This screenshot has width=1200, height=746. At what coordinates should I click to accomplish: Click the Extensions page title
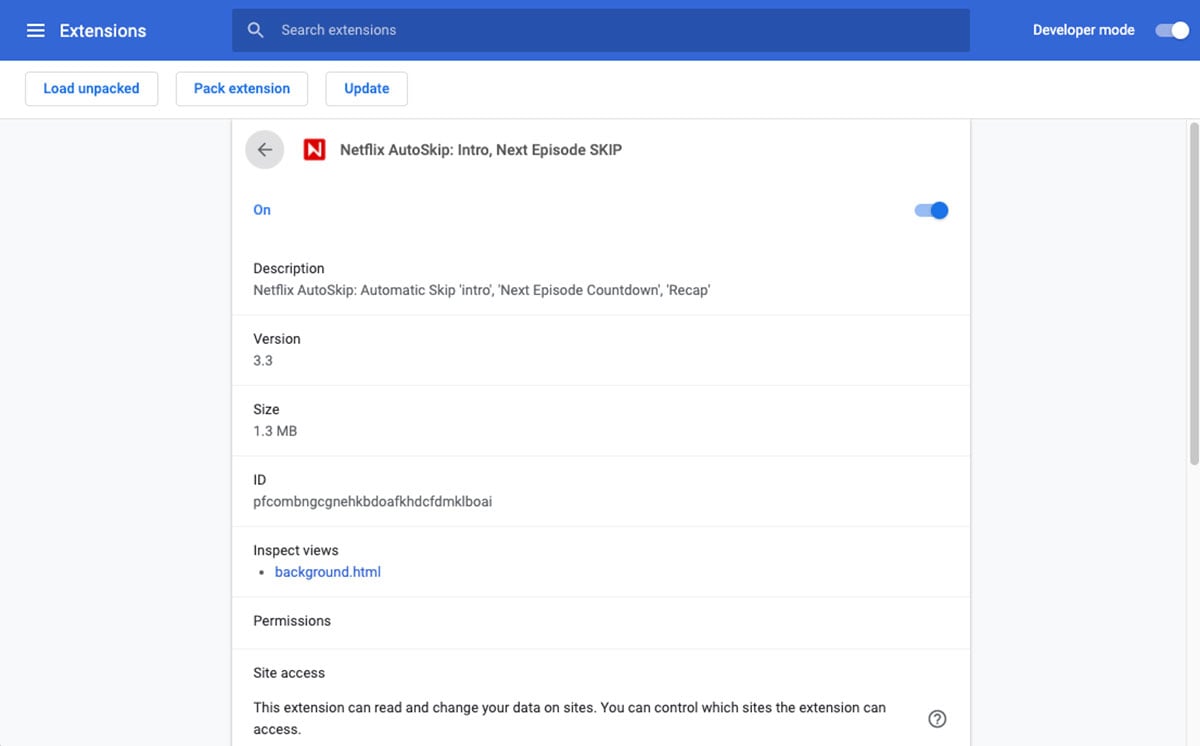[x=103, y=30]
